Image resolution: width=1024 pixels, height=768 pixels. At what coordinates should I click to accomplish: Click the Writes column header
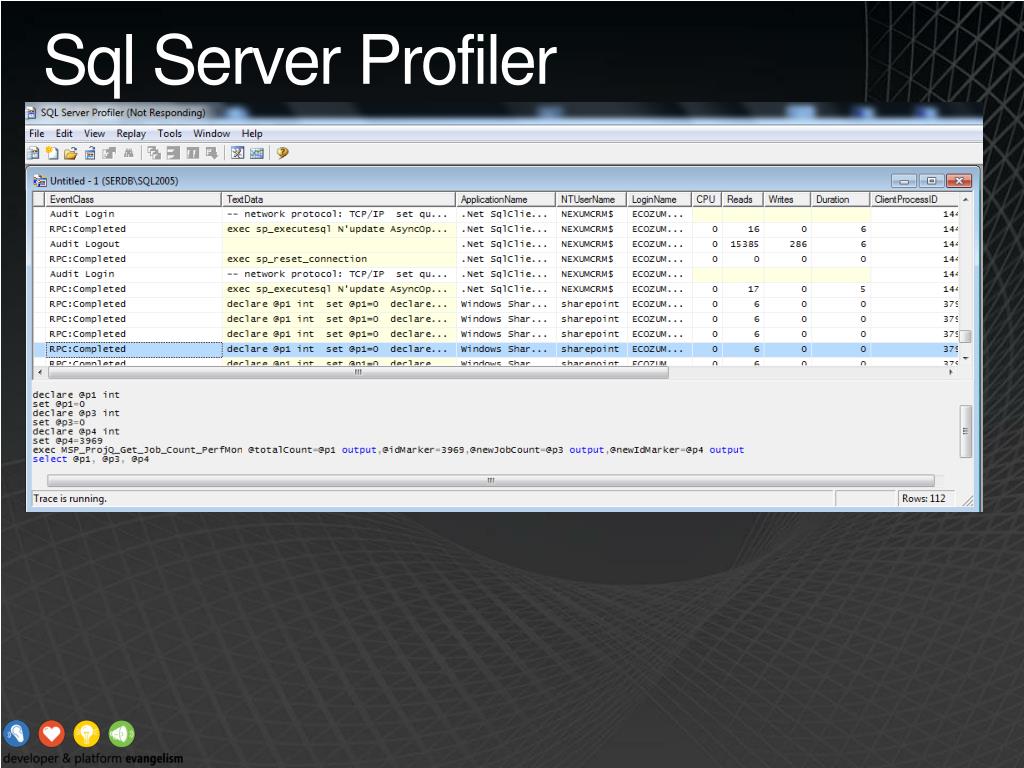(787, 199)
